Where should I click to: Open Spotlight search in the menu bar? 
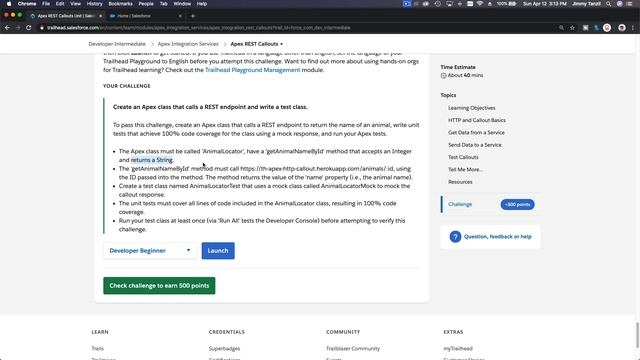pos(608,4)
